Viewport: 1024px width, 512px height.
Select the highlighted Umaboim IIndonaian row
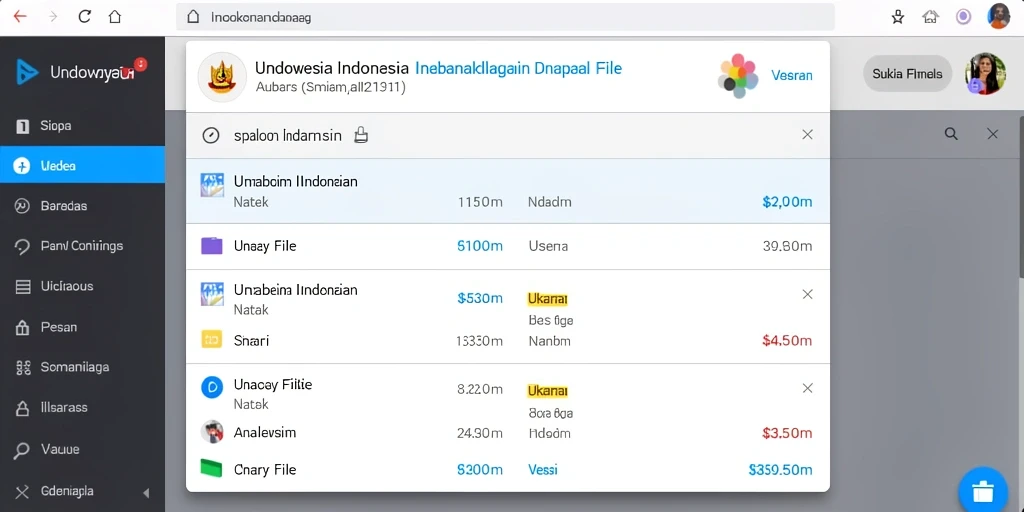(x=507, y=191)
